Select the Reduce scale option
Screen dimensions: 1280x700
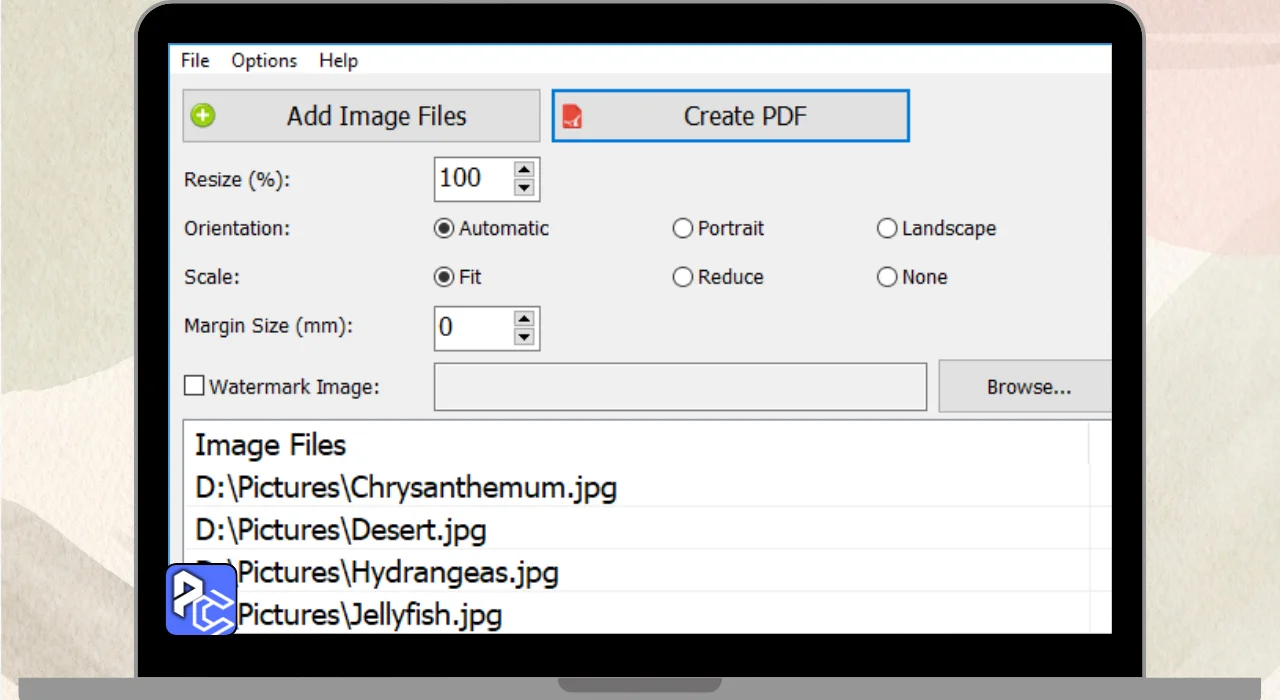pyautogui.click(x=683, y=278)
